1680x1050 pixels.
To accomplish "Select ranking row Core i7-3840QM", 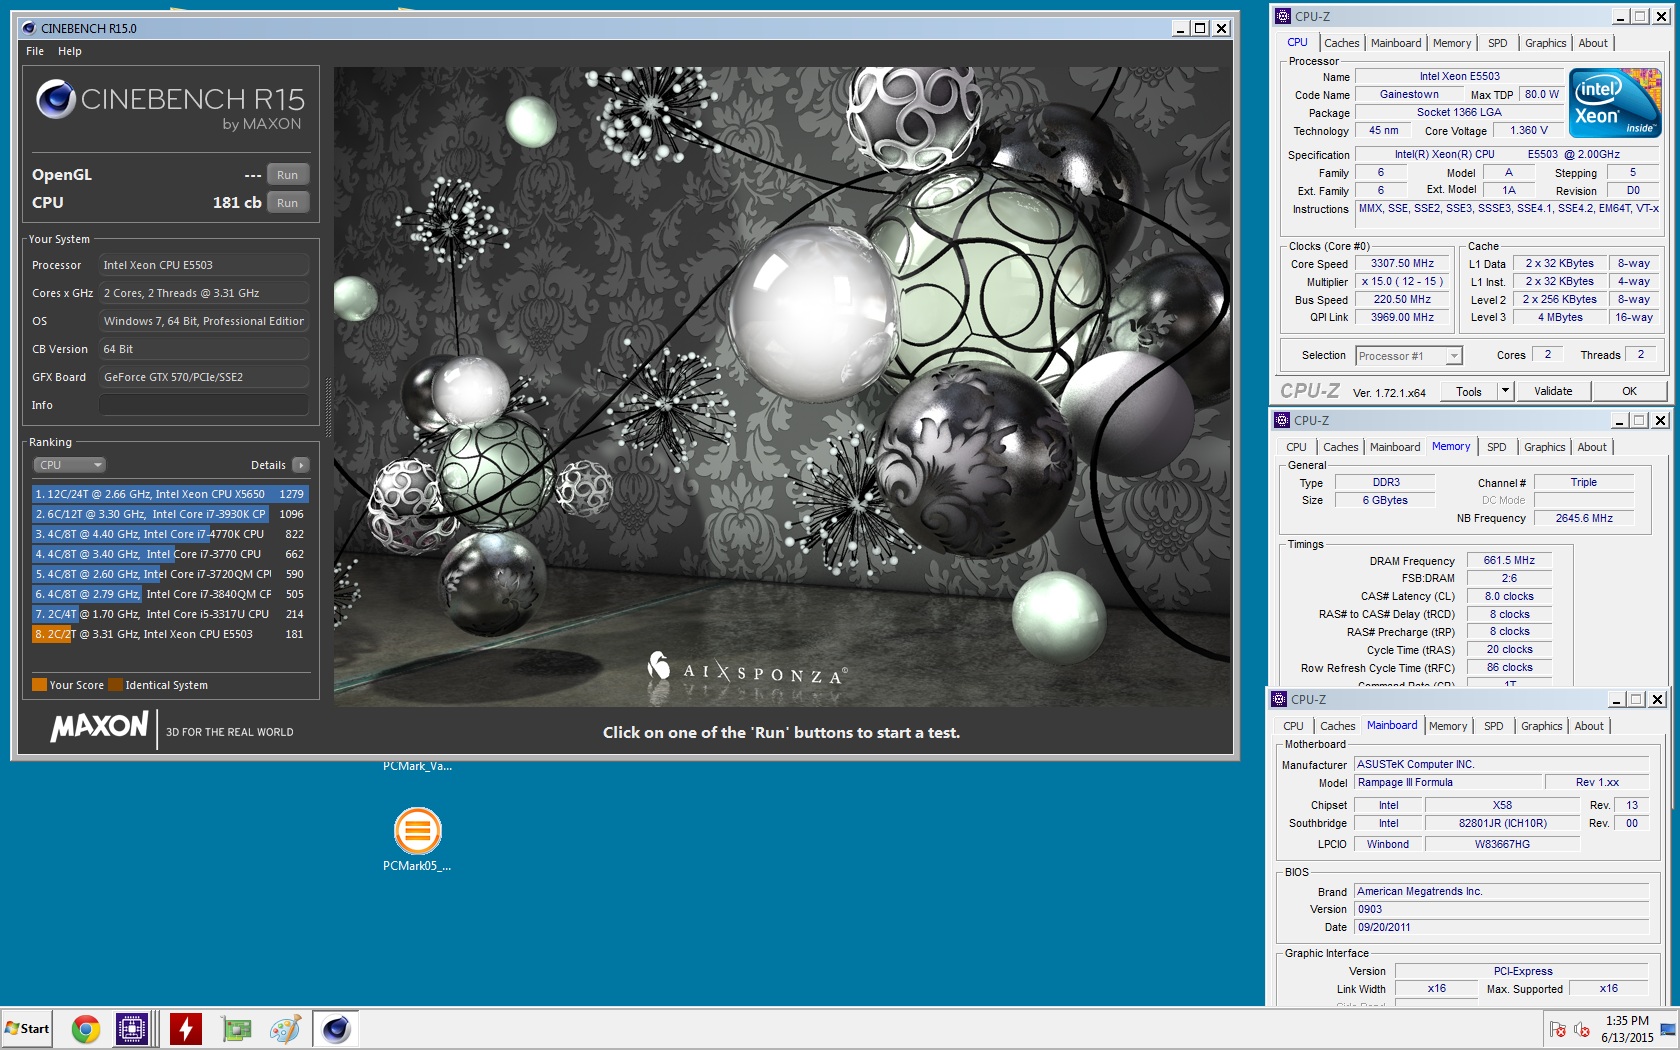I will [170, 594].
